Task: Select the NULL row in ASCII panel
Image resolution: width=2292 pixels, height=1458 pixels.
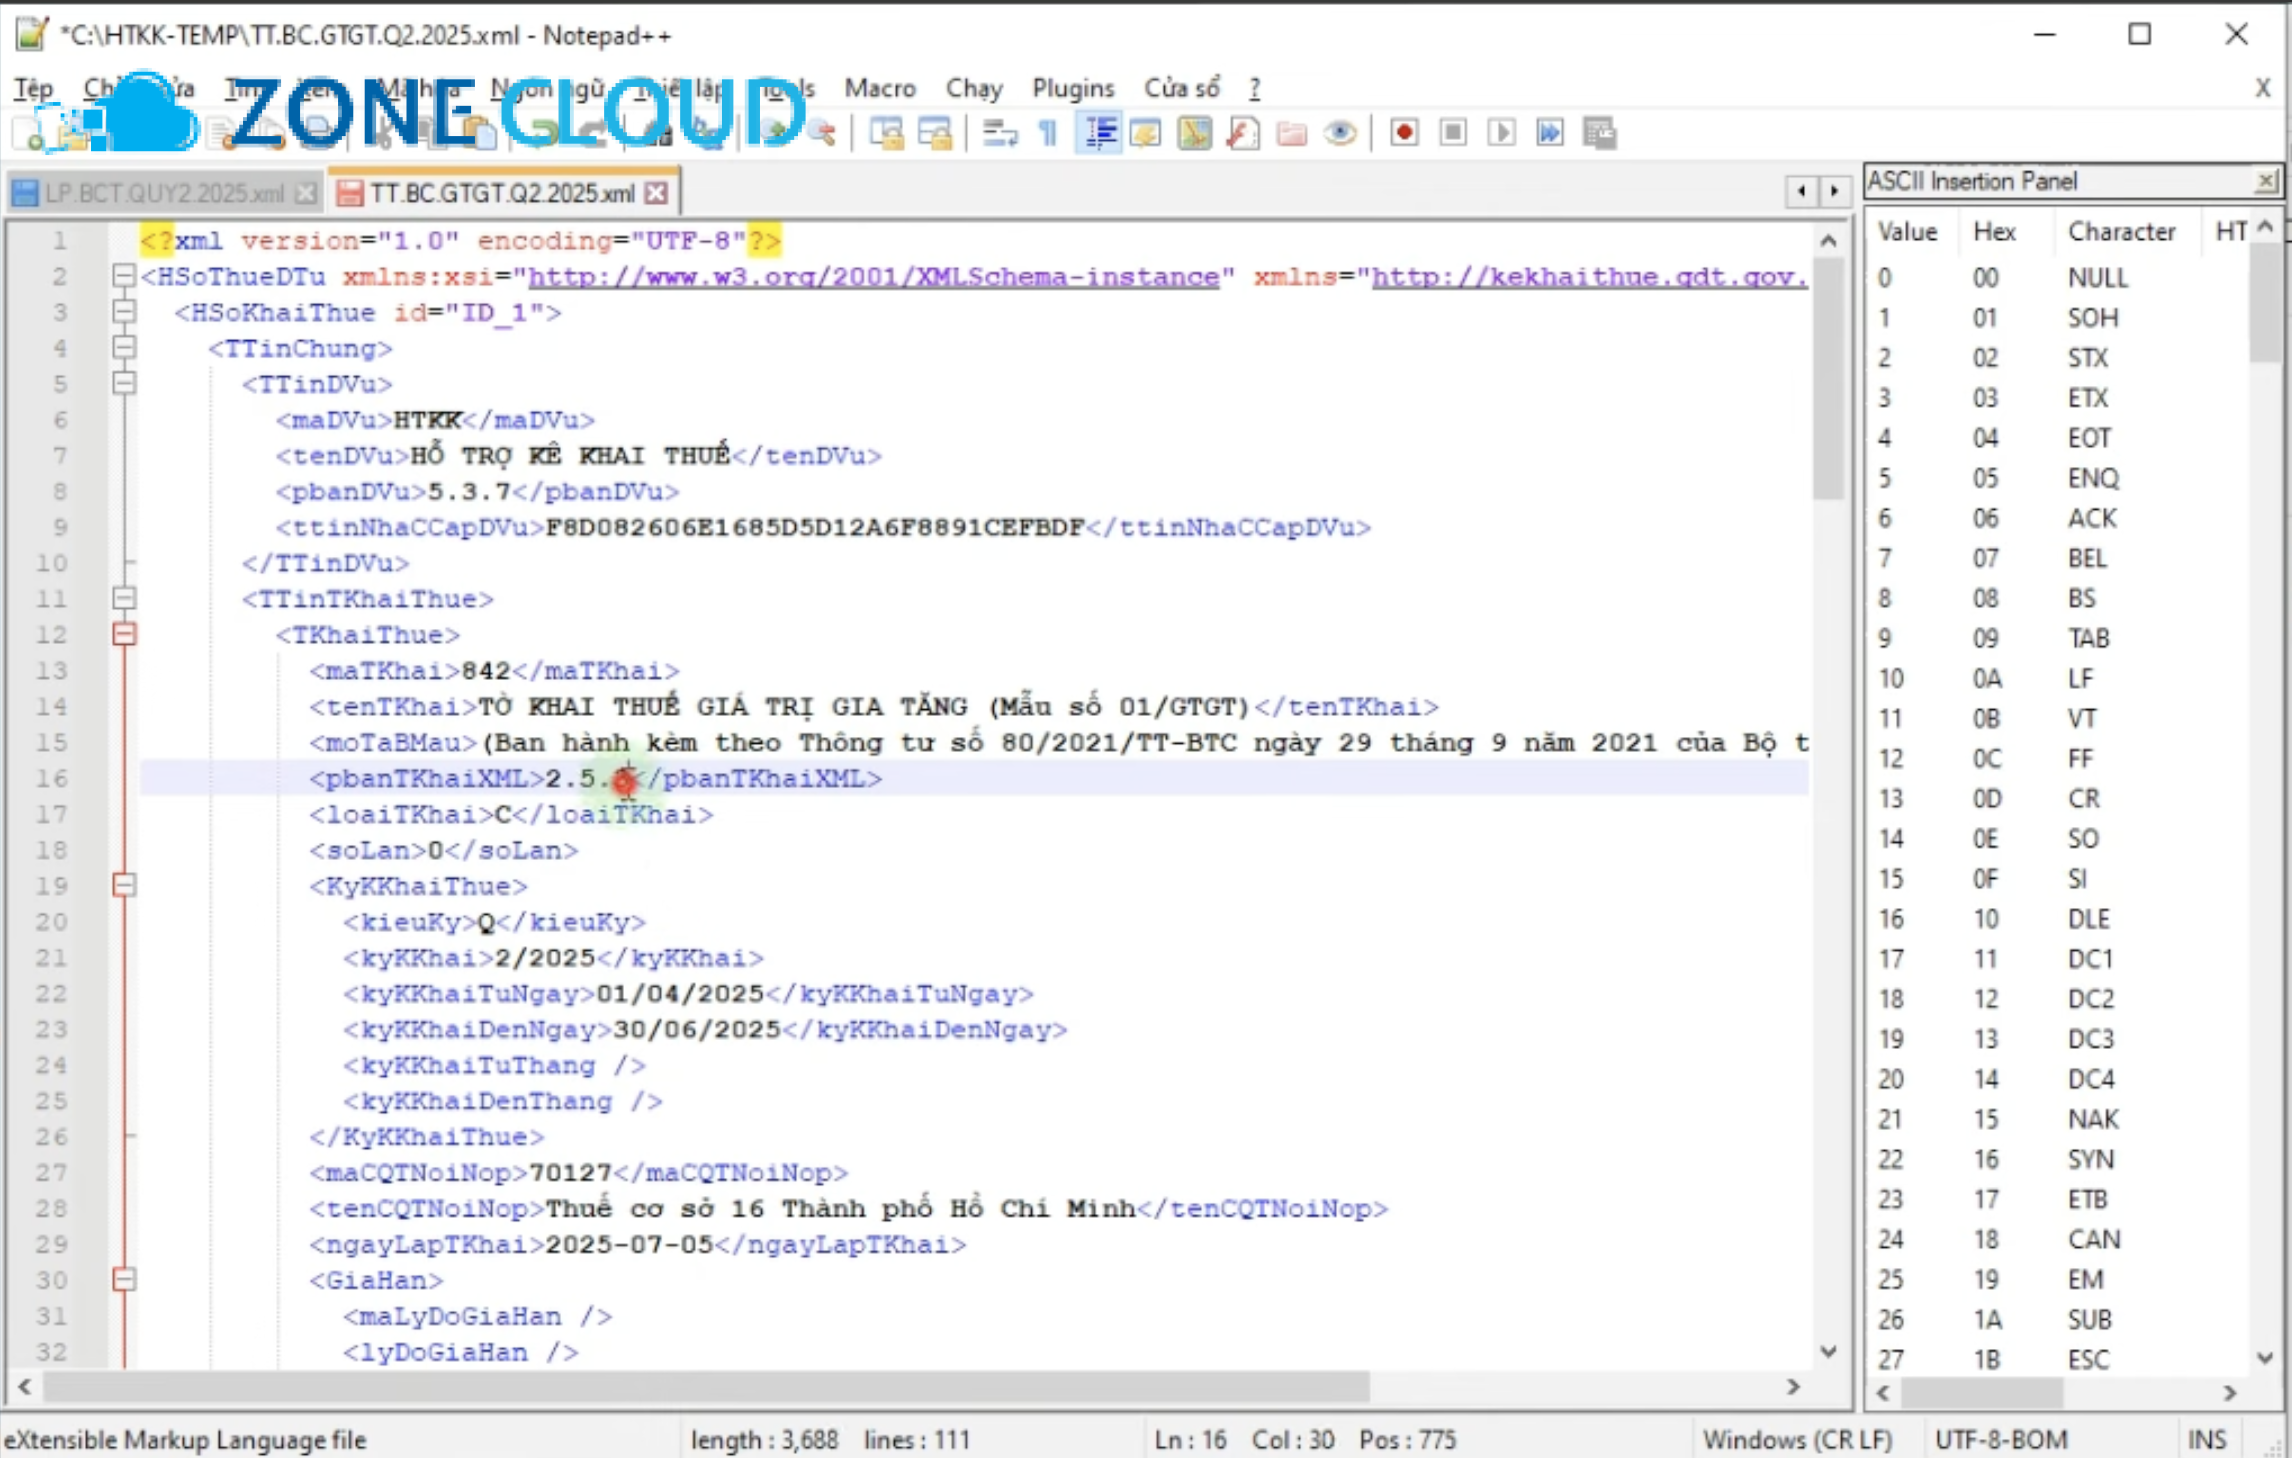Action: pos(2058,277)
